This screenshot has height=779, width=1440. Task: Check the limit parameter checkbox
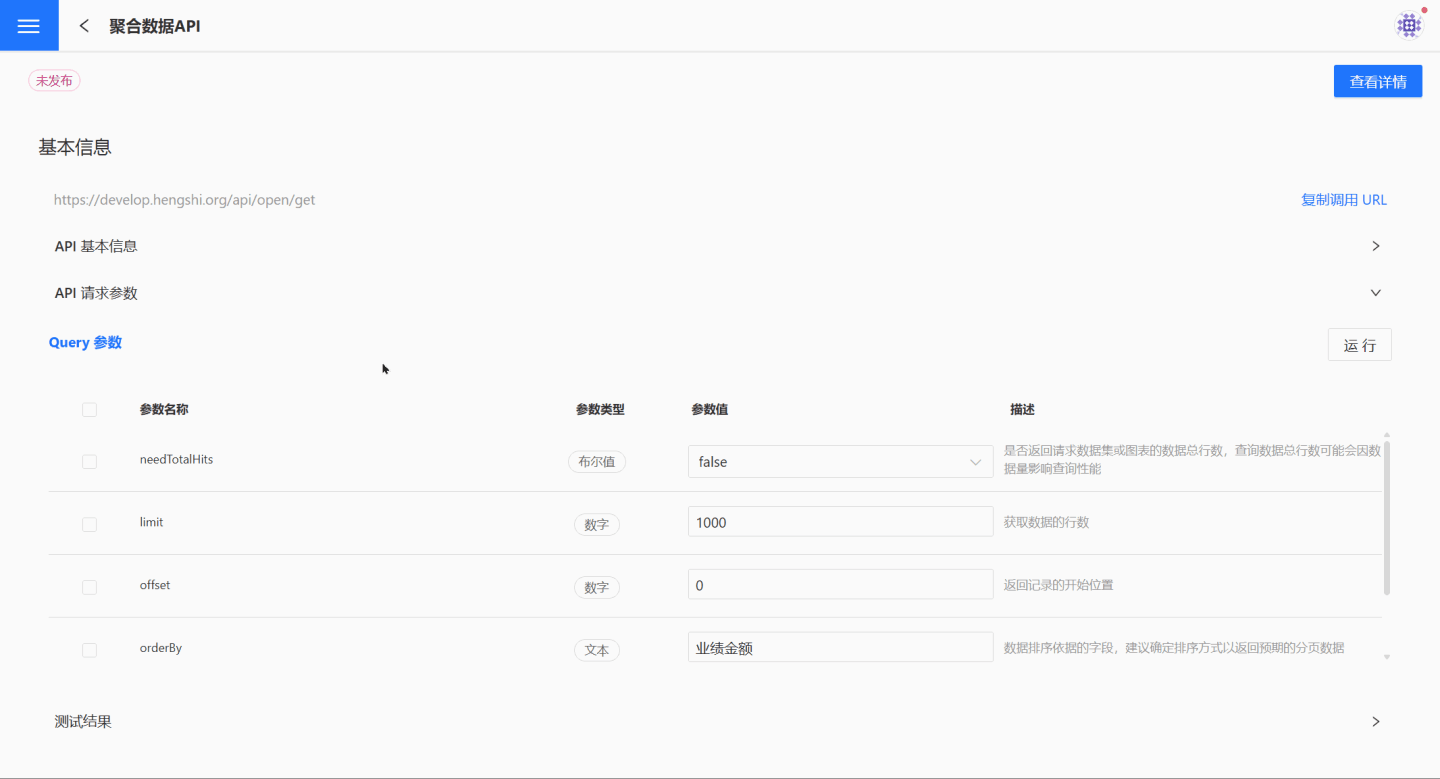(90, 524)
